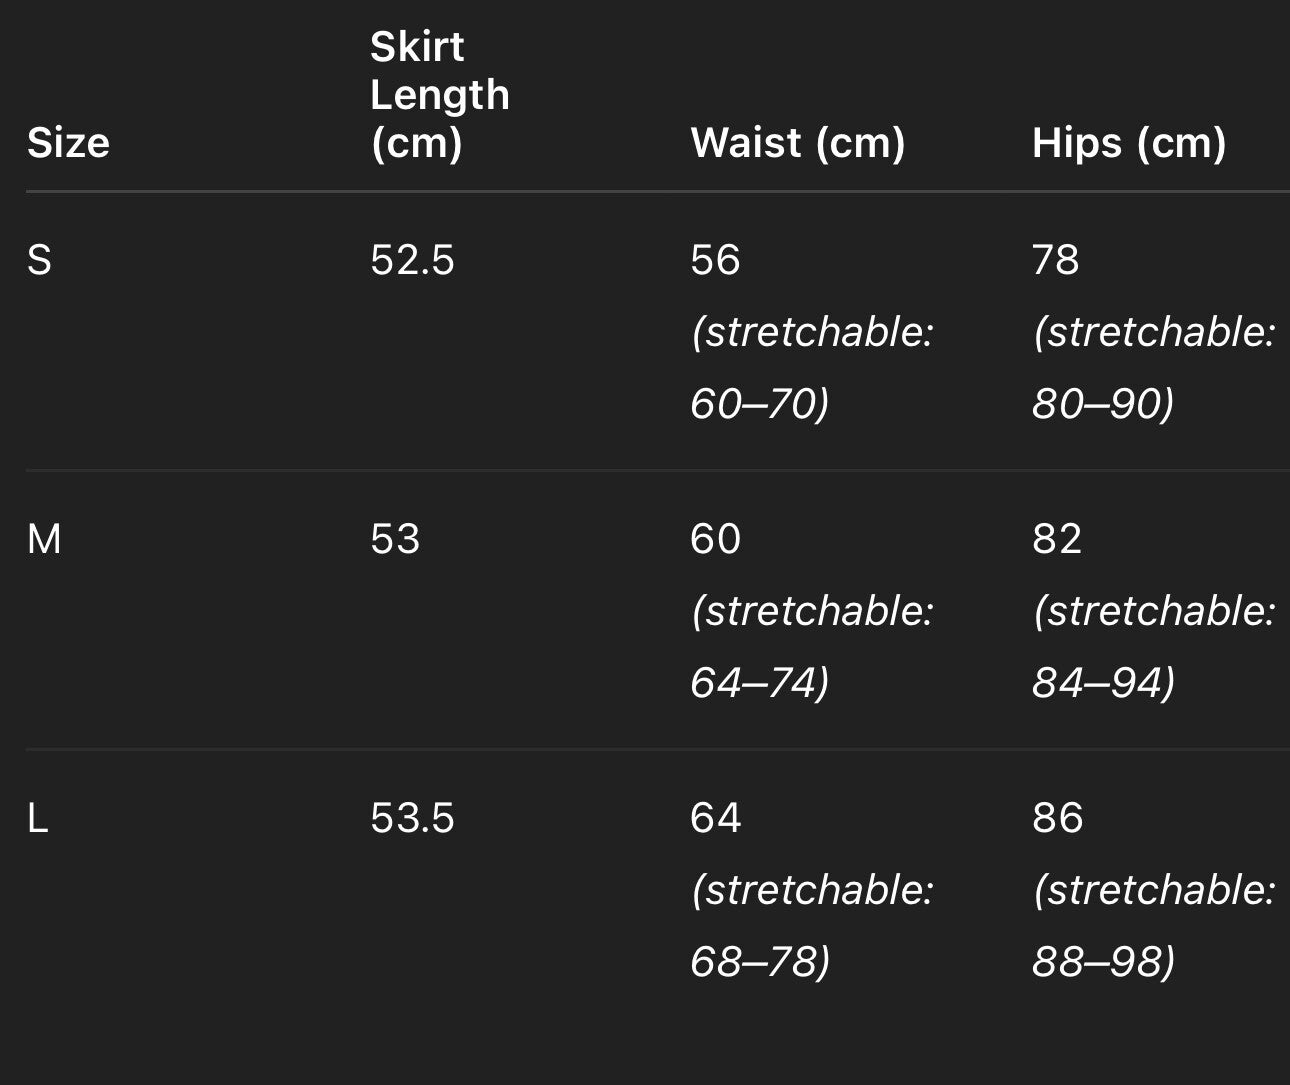Select the skirt length value for size M
Screen dimensions: 1290x1085
[395, 539]
